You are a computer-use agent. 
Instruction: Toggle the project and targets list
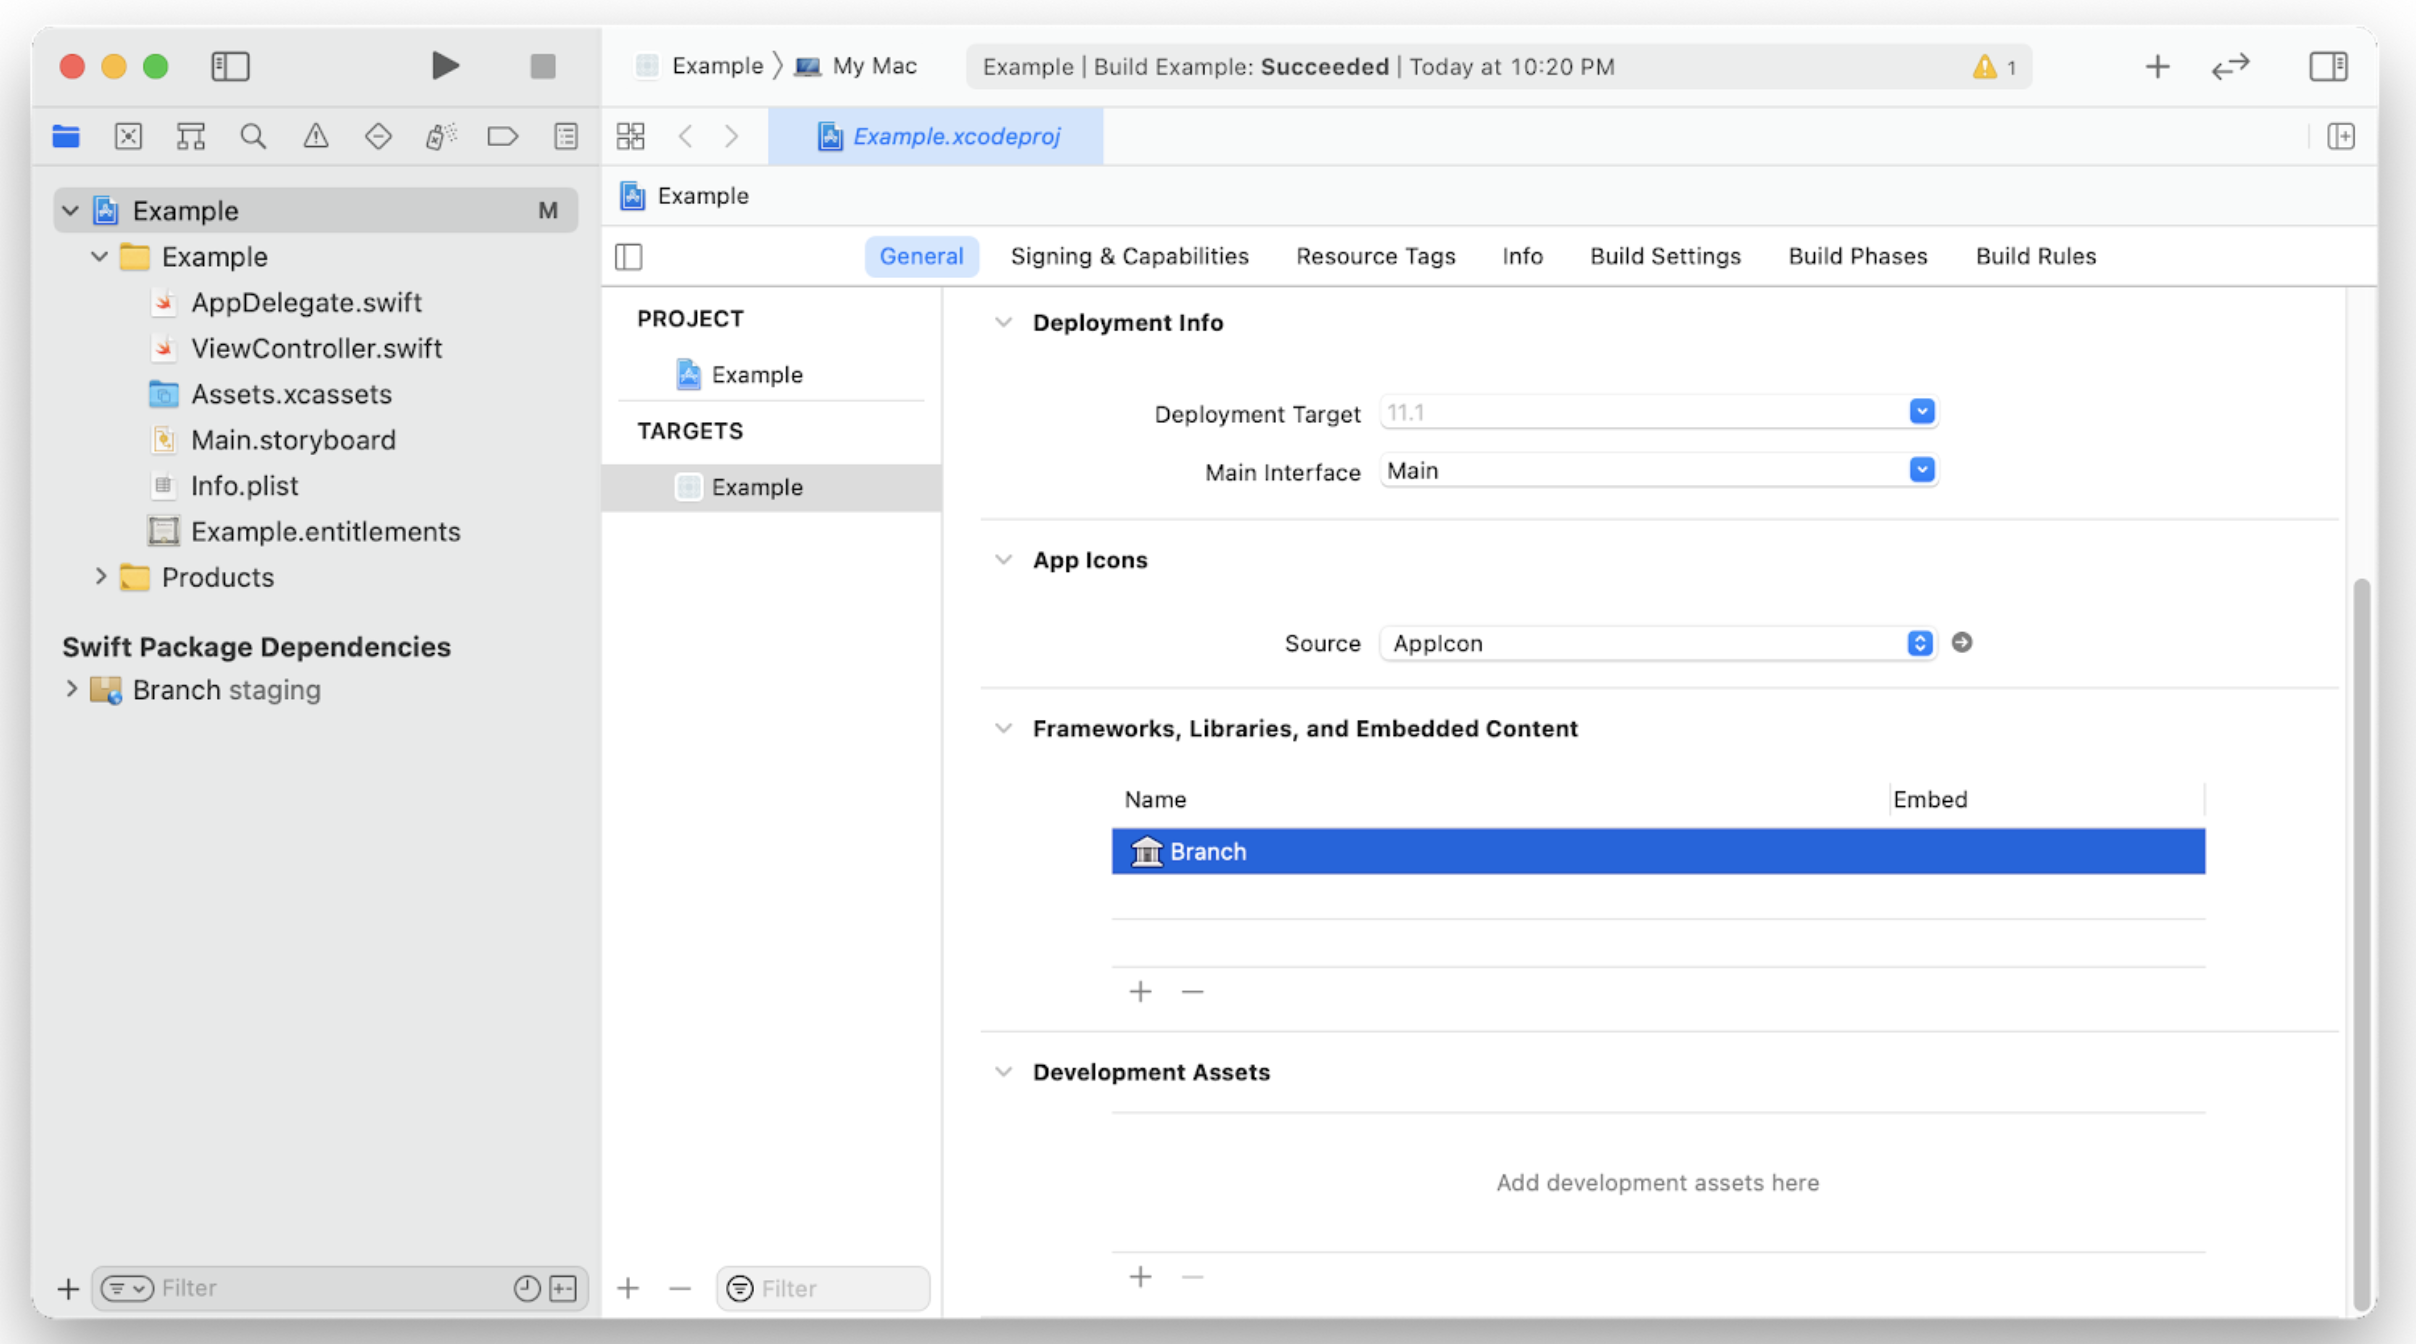(629, 257)
